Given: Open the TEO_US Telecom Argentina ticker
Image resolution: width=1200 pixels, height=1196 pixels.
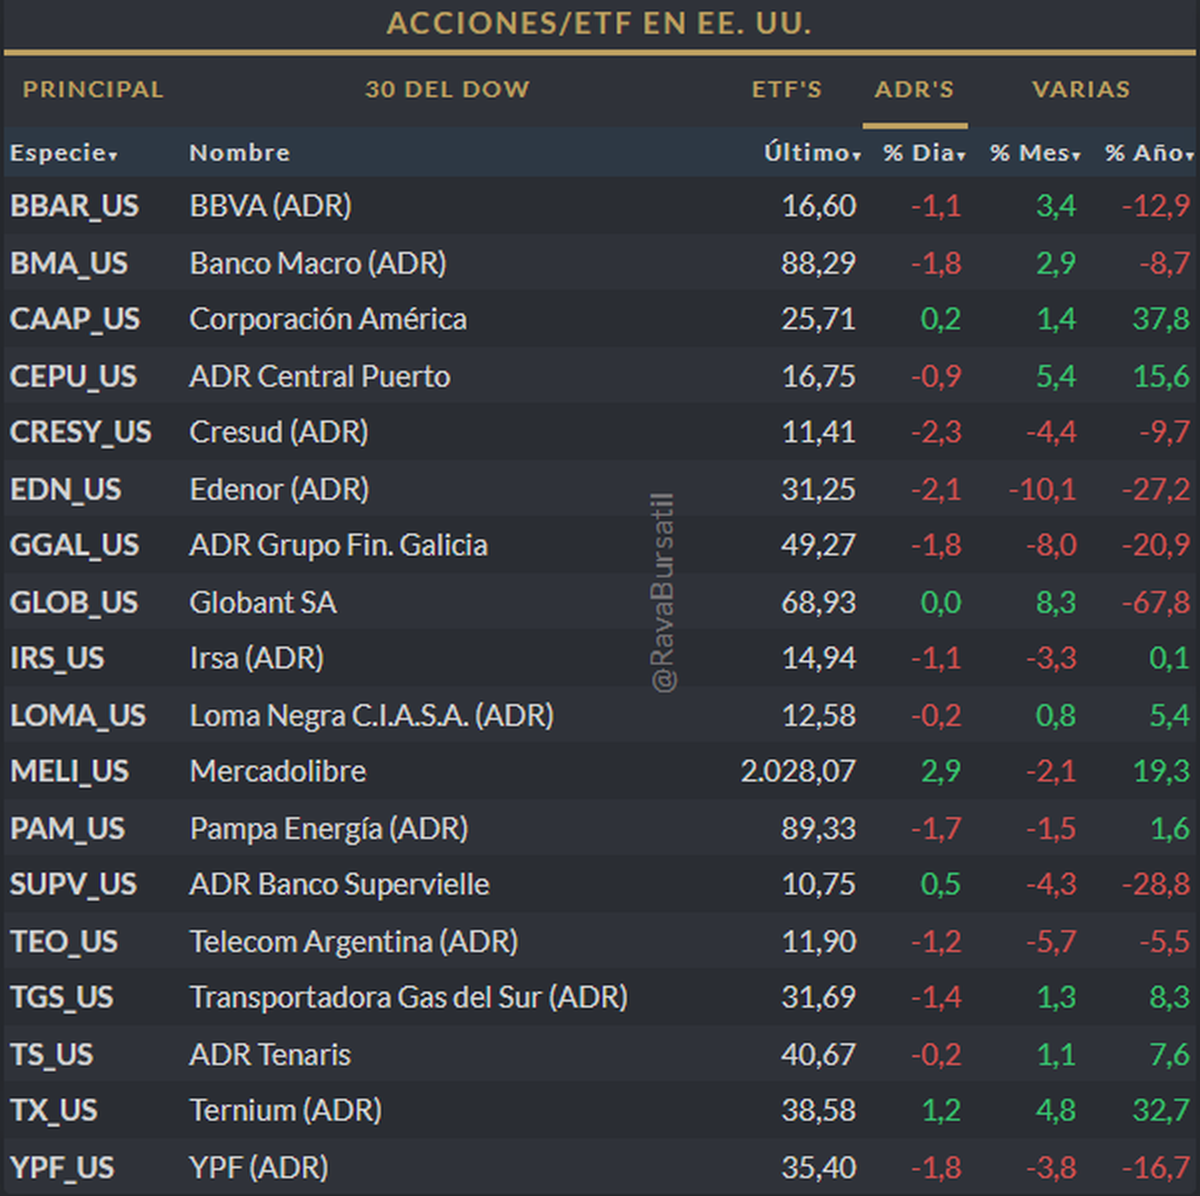Looking at the screenshot, I should (64, 941).
